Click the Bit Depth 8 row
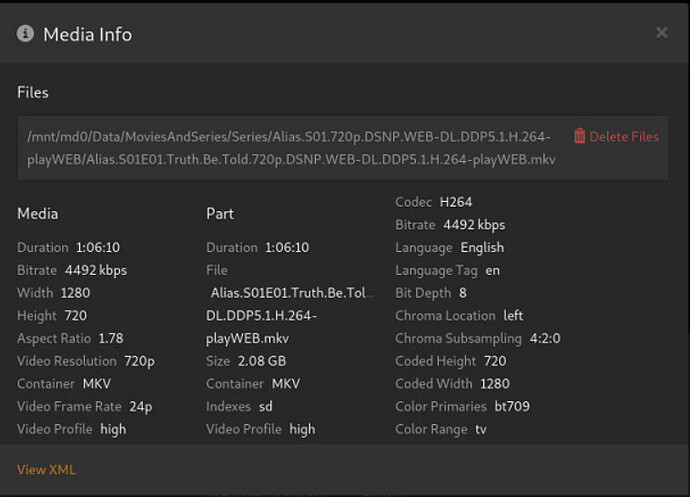The image size is (690, 497). coord(431,293)
